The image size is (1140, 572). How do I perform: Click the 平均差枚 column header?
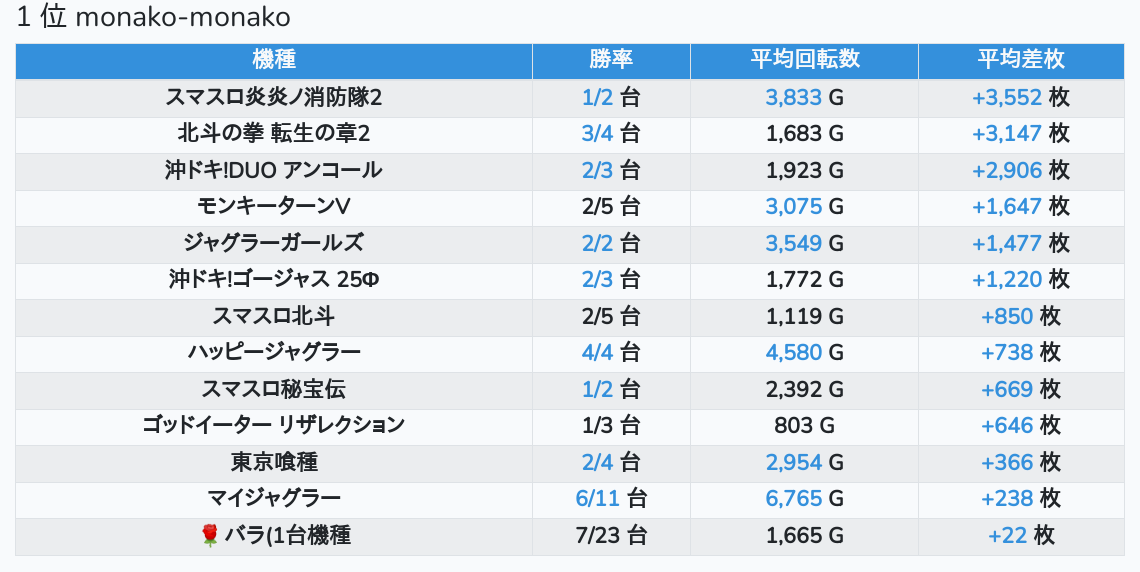(x=1020, y=60)
